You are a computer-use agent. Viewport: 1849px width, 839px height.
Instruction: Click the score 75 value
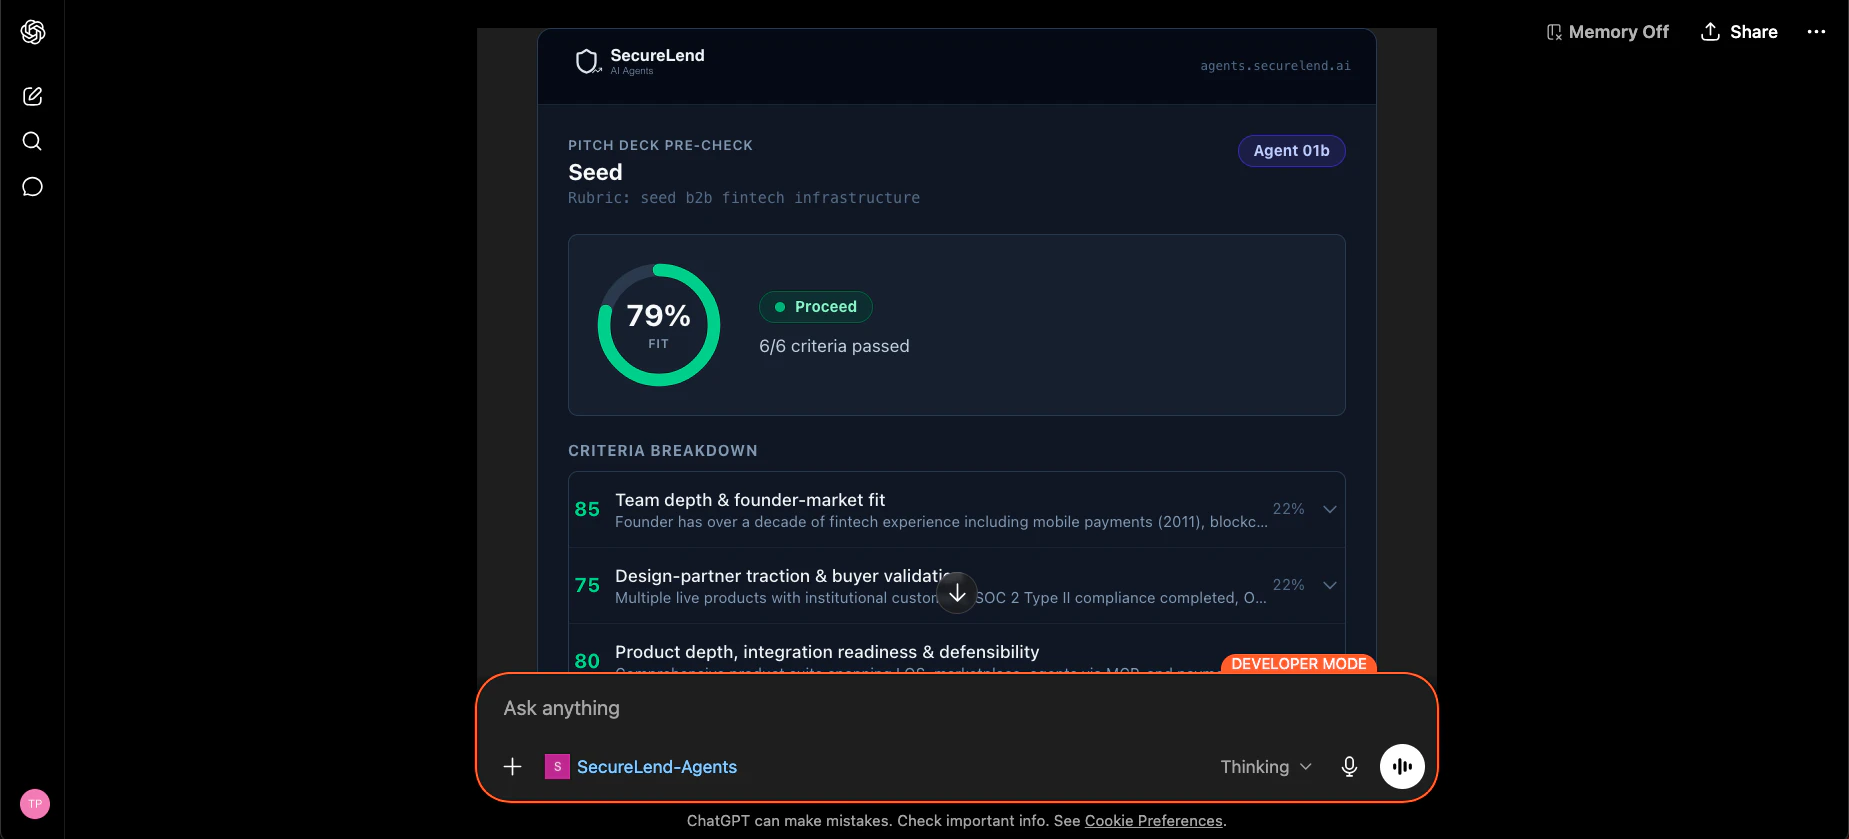(587, 585)
